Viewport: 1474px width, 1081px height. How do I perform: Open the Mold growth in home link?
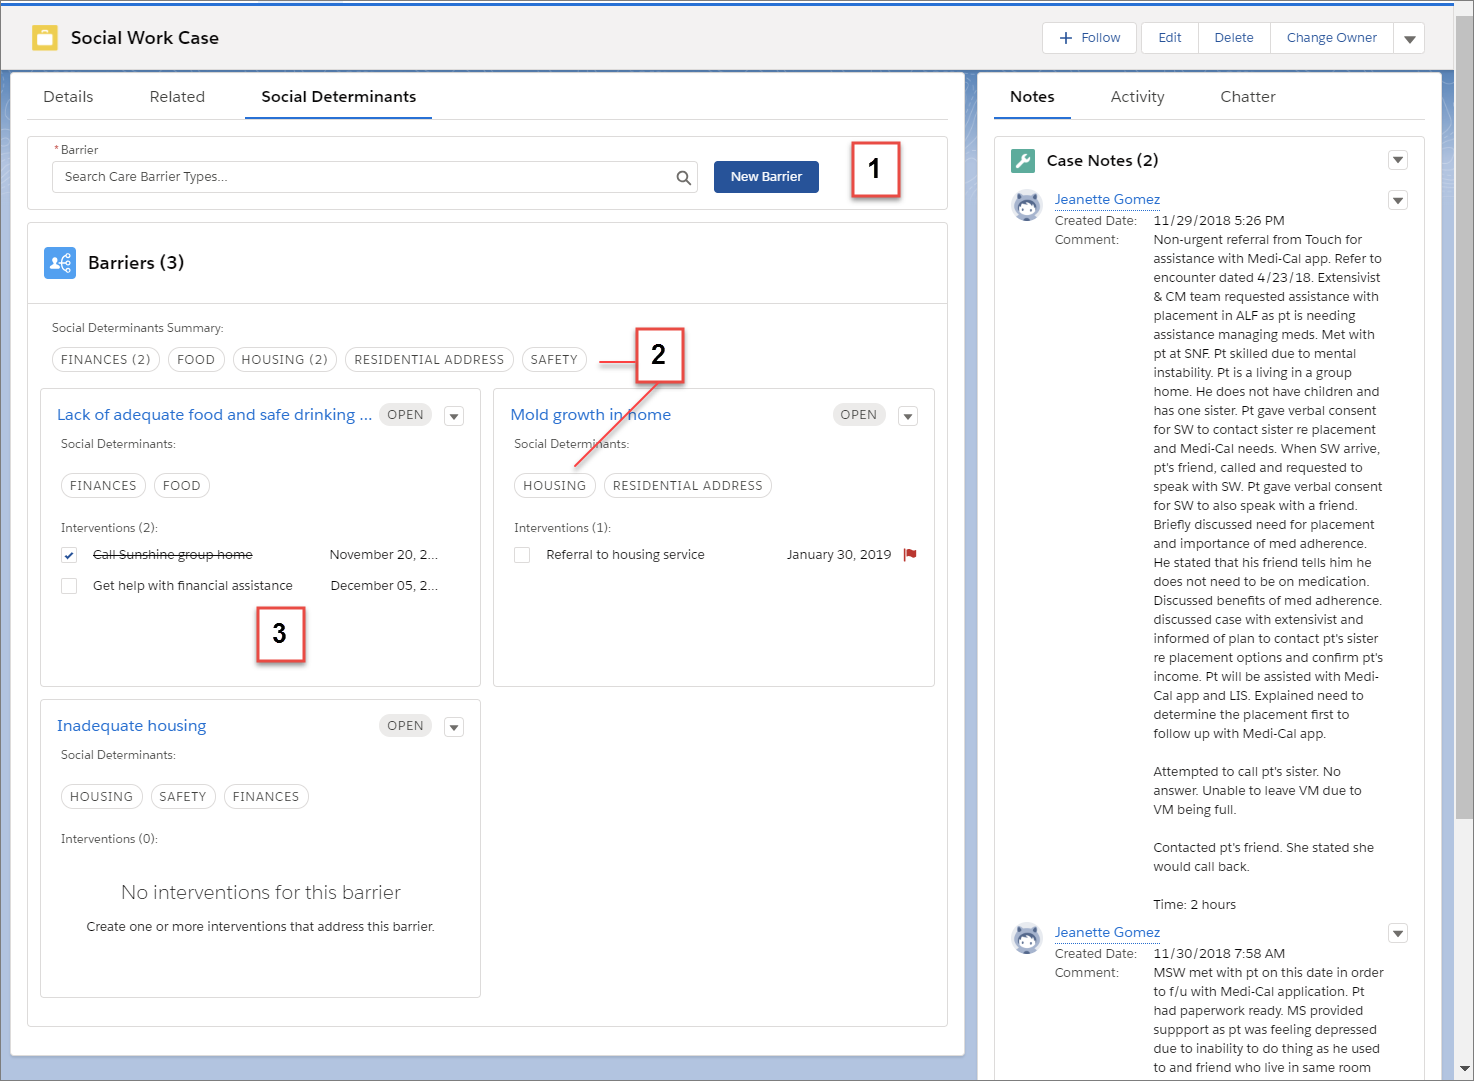(x=591, y=415)
